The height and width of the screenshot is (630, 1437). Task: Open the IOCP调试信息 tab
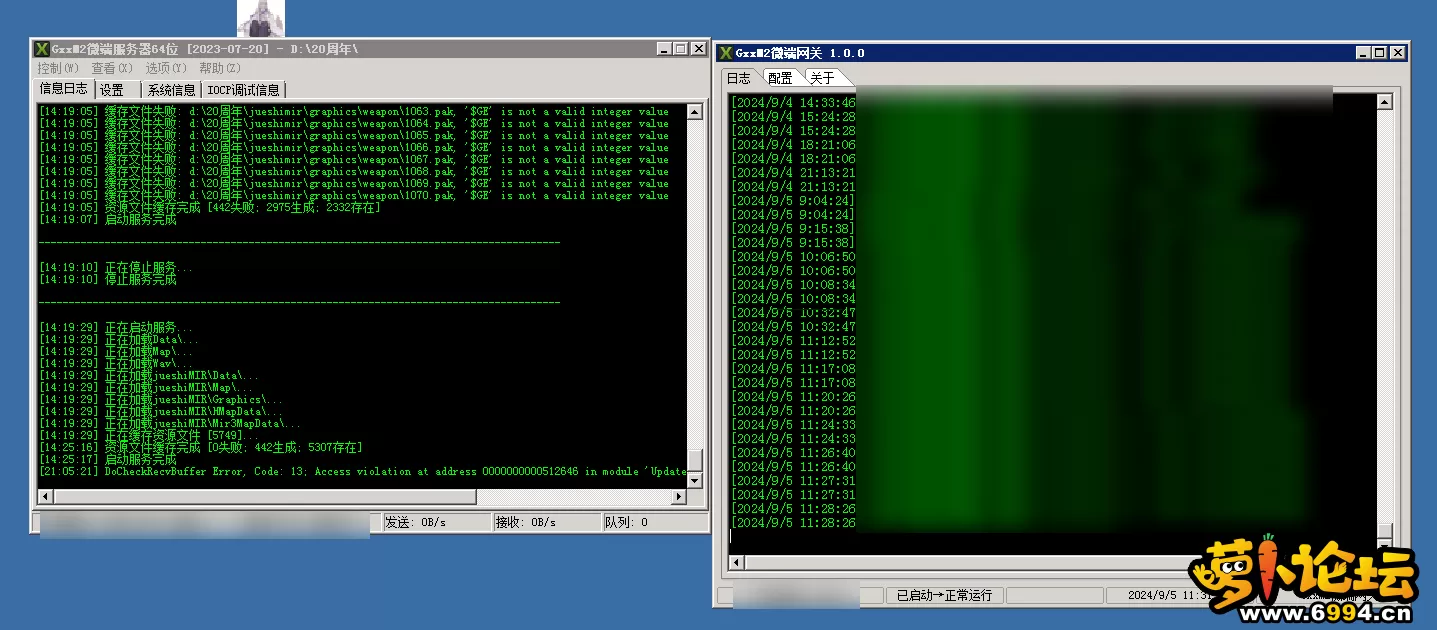point(244,90)
